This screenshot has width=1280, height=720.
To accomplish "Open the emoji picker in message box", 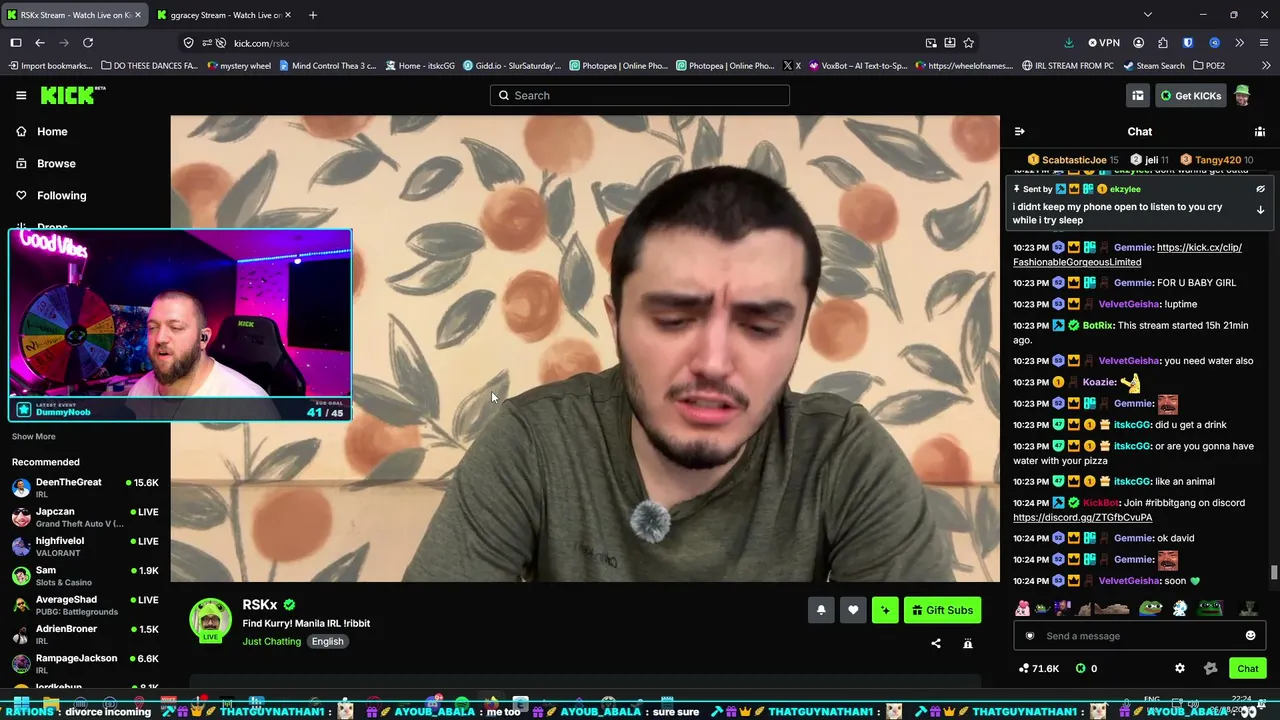I will click(1250, 636).
